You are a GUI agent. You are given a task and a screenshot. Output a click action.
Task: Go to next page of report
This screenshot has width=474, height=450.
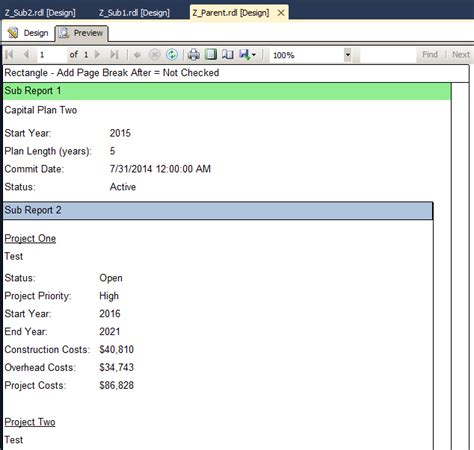97,54
